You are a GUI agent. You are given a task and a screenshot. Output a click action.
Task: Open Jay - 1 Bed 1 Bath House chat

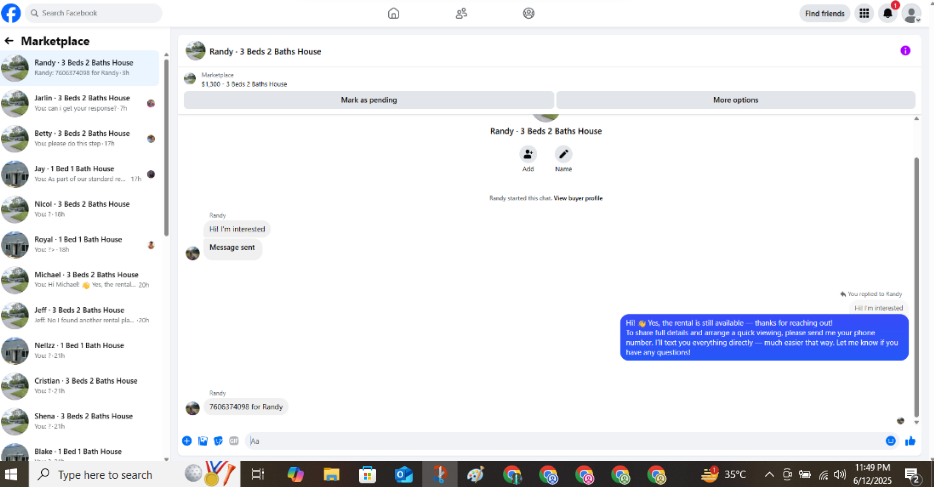point(80,174)
